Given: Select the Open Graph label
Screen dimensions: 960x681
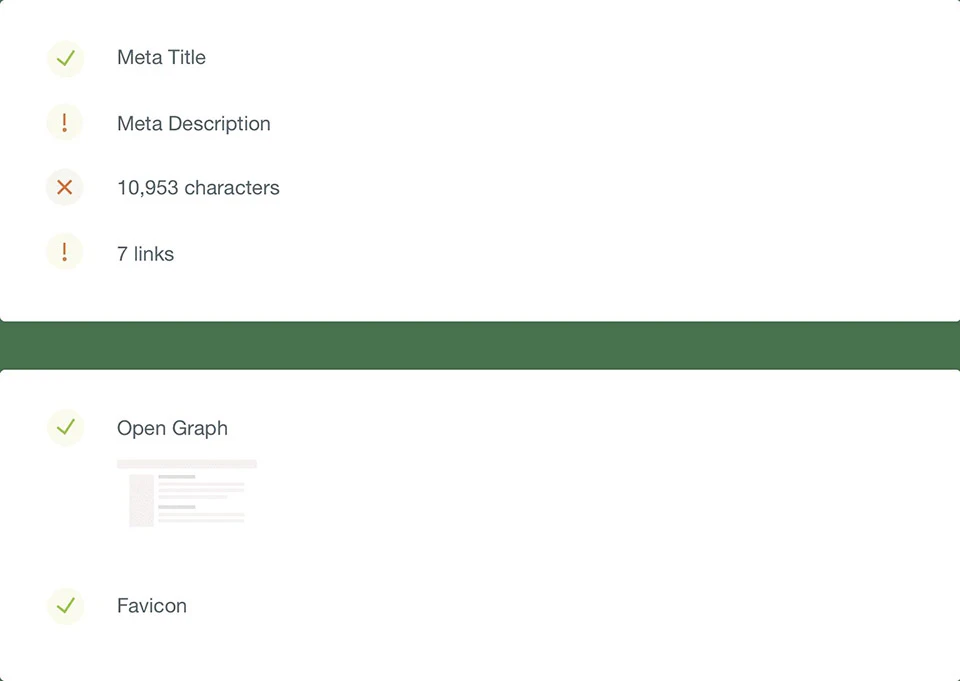Looking at the screenshot, I should point(172,428).
